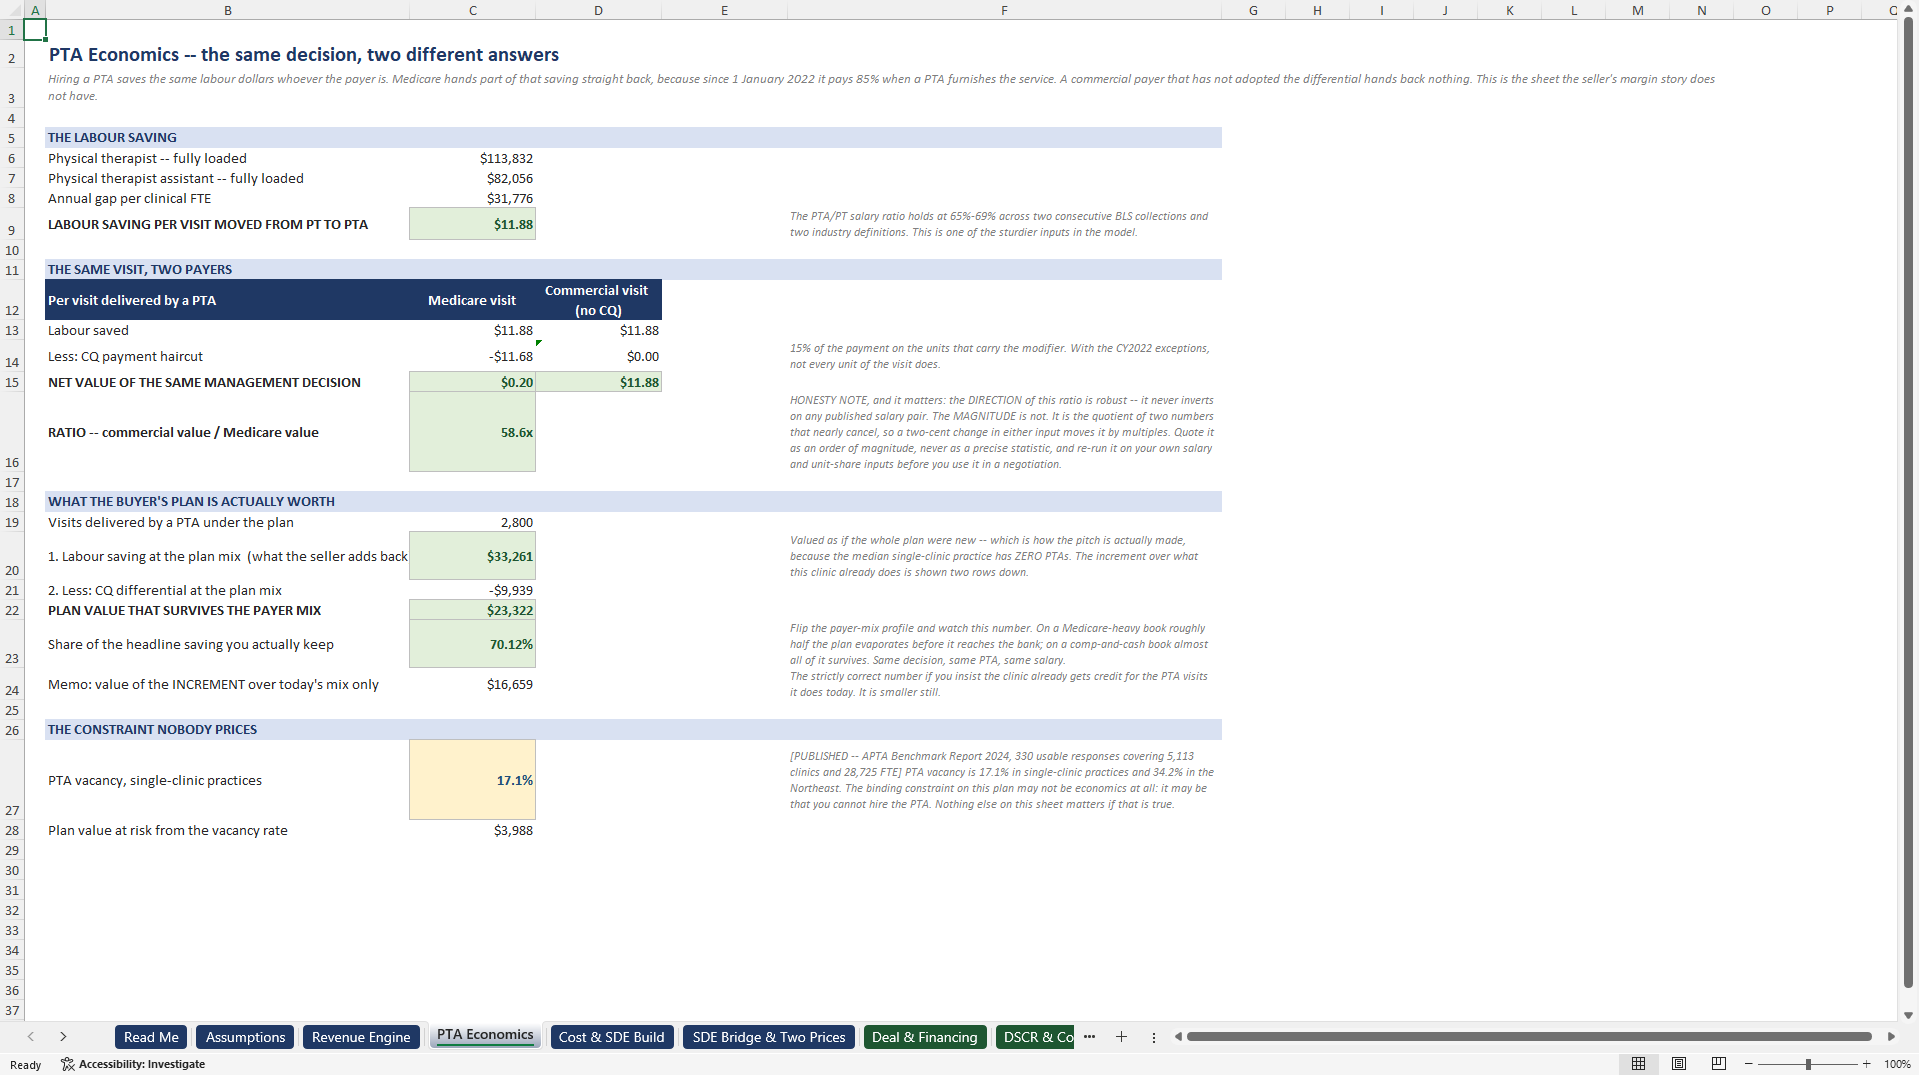1919x1075 pixels.
Task: Open SDE Bridge & Two Prices sheet
Action: click(769, 1037)
